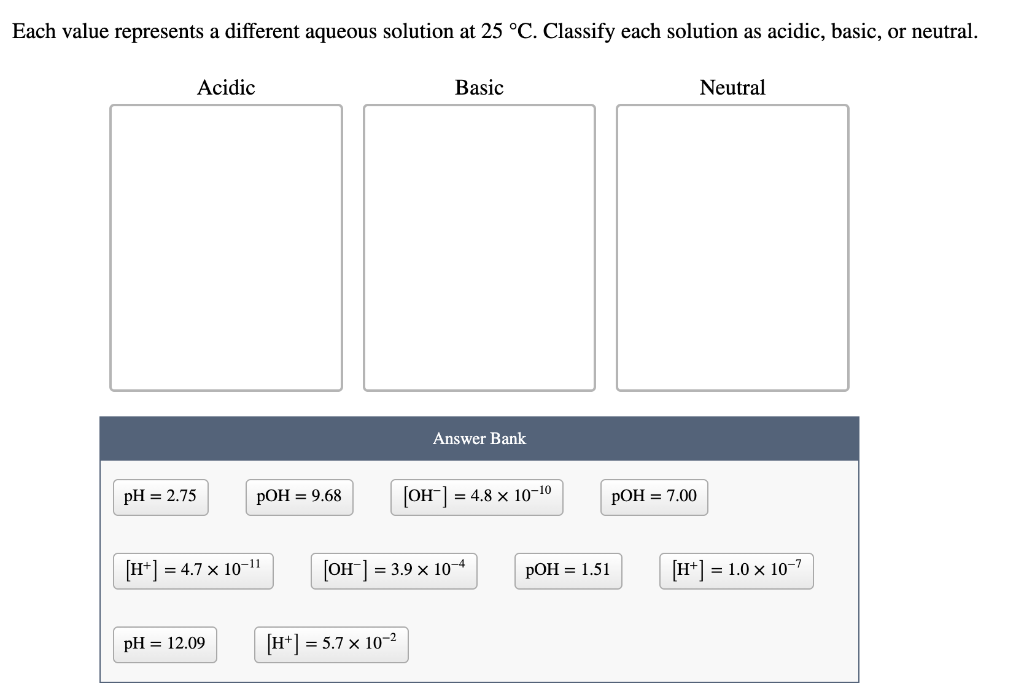The height and width of the screenshot is (694, 1024).
Task: Click the Neutral column heading
Action: click(733, 88)
